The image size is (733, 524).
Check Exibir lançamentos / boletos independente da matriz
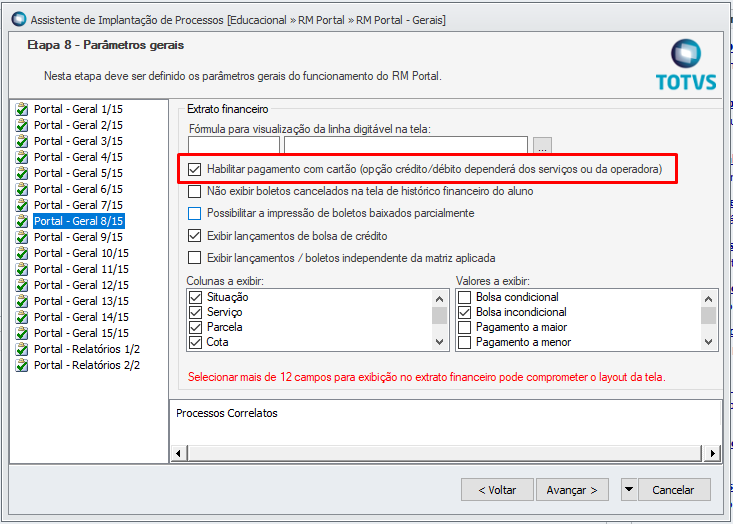click(194, 258)
